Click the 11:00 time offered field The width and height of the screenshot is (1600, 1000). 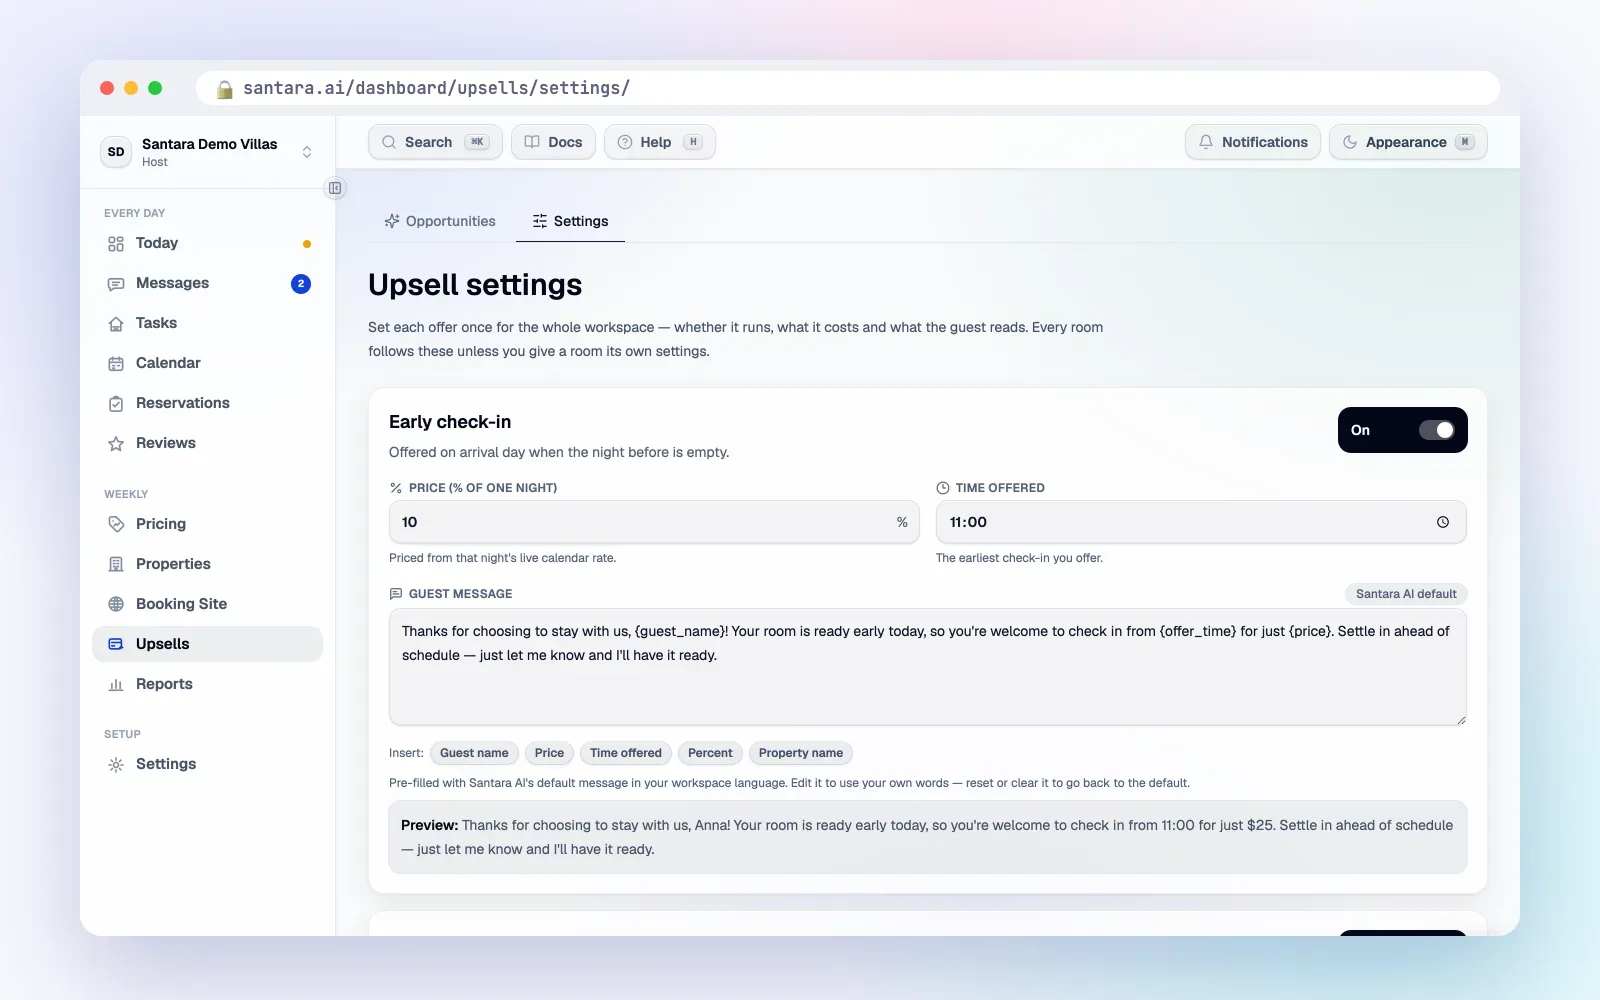coord(1201,522)
